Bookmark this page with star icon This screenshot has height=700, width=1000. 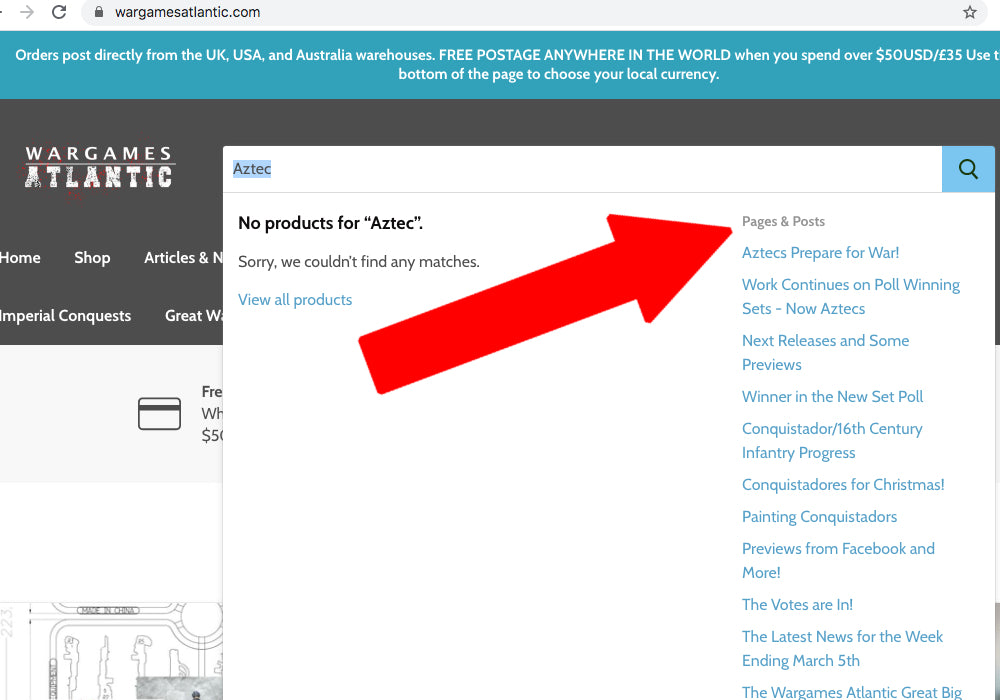969,12
